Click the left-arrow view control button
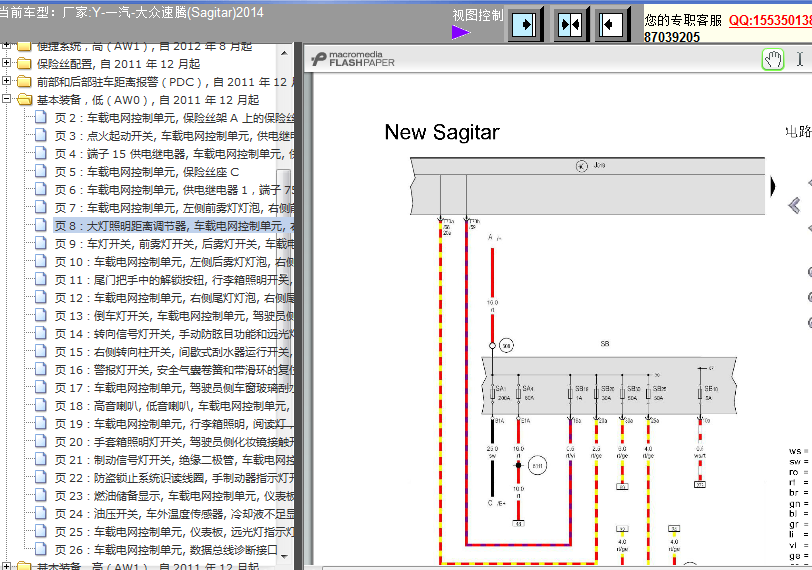The image size is (812, 570). pos(612,24)
